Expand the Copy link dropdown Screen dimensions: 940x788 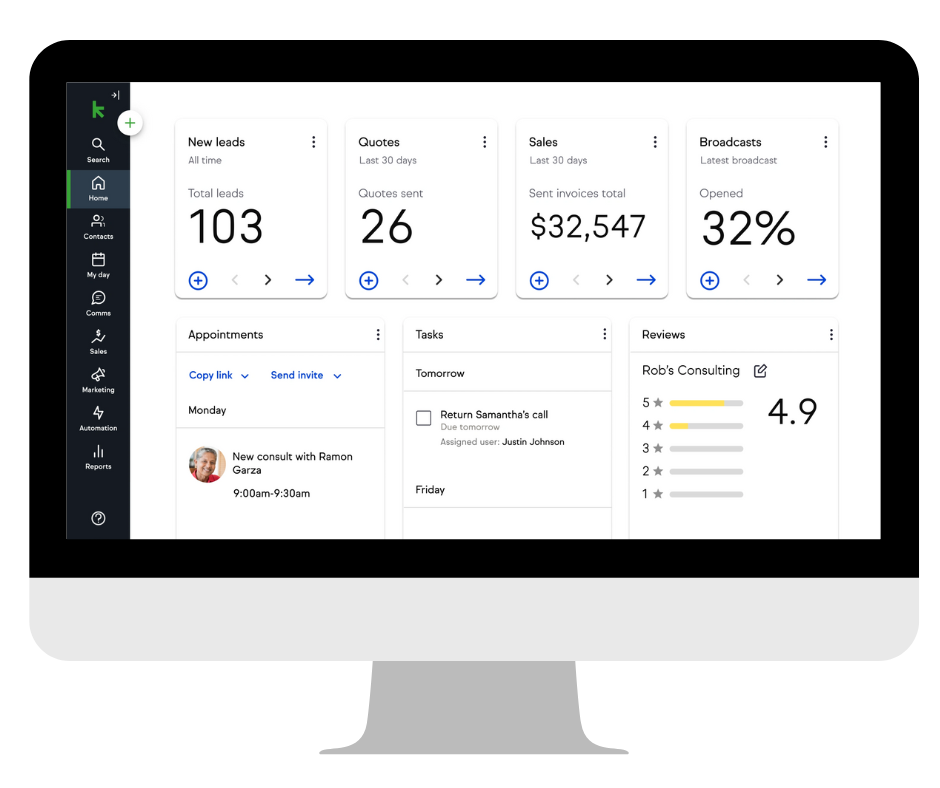(x=219, y=375)
